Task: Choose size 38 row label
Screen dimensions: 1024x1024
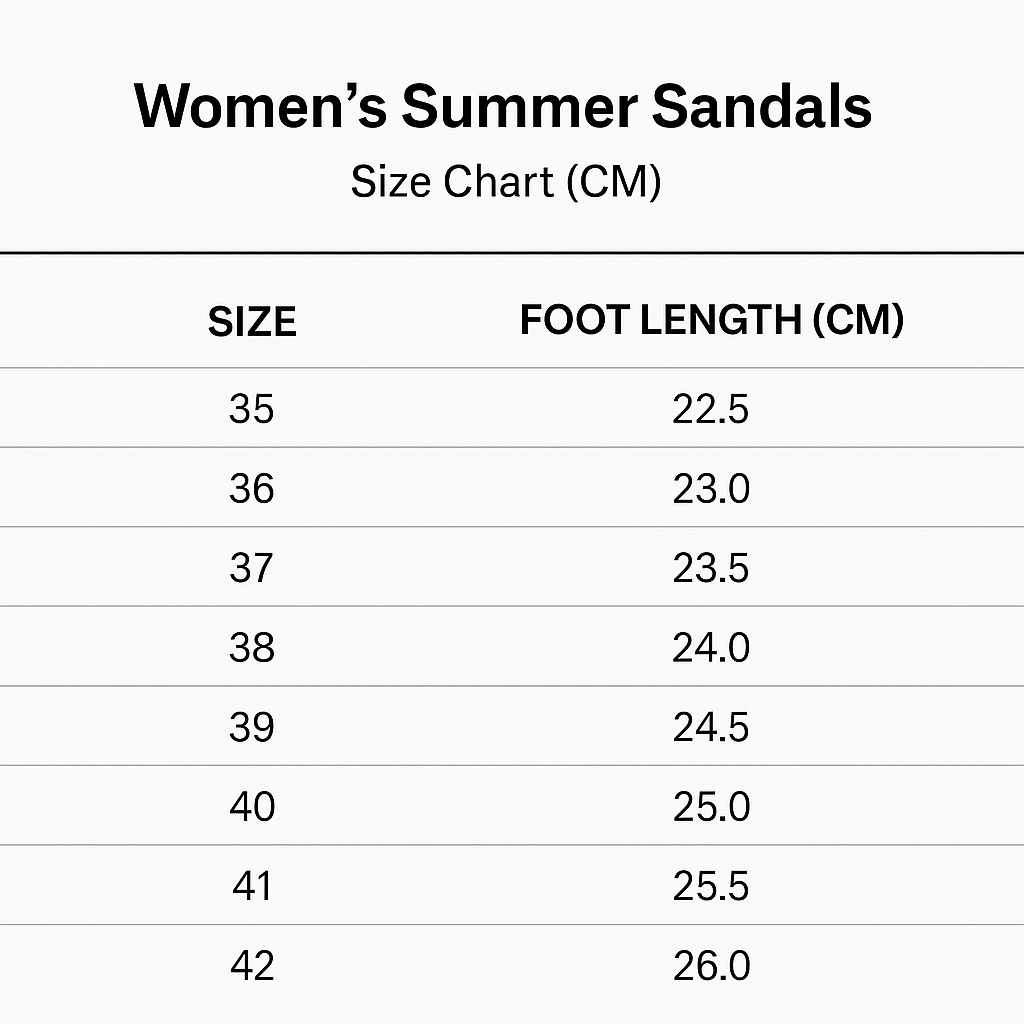Action: tap(251, 647)
